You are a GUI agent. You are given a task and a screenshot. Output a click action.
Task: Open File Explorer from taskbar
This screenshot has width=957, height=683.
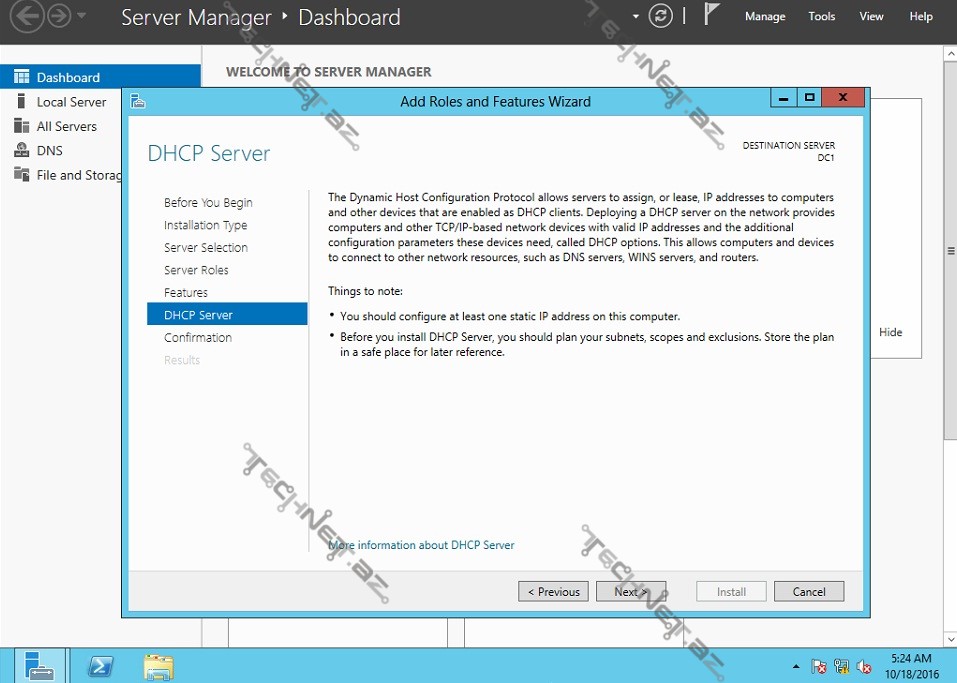click(x=158, y=666)
